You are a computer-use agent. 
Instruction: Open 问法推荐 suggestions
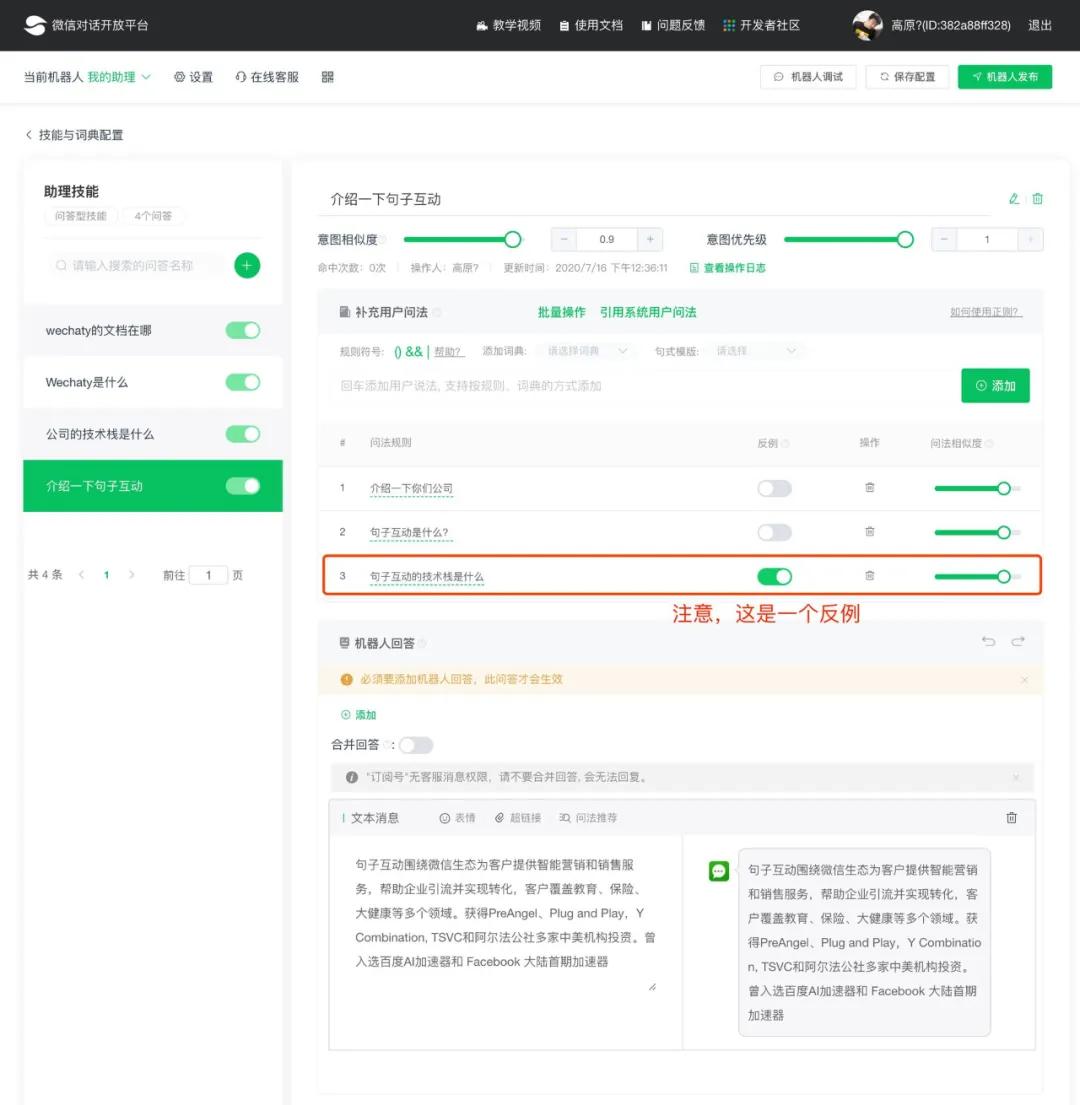588,817
